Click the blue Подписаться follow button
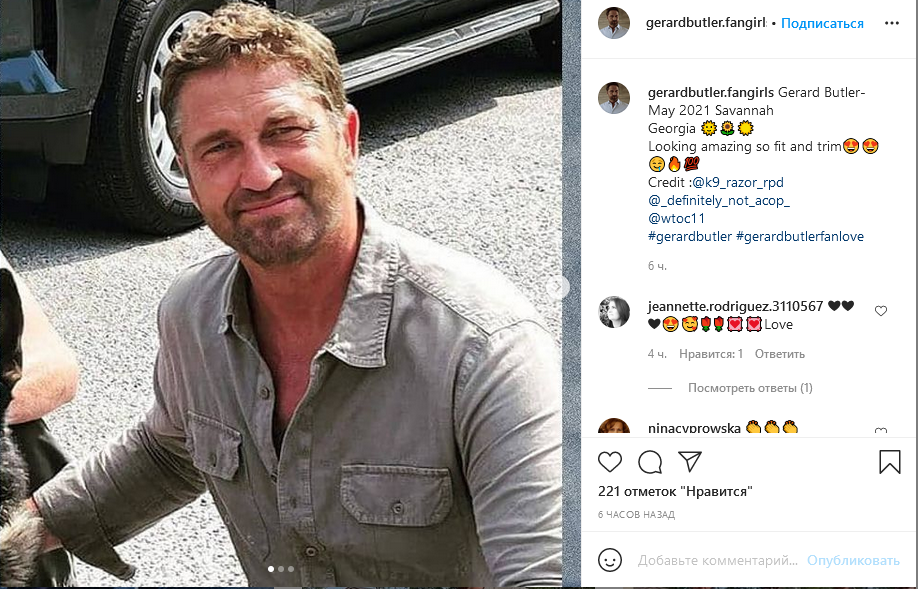918x589 pixels. 822,23
